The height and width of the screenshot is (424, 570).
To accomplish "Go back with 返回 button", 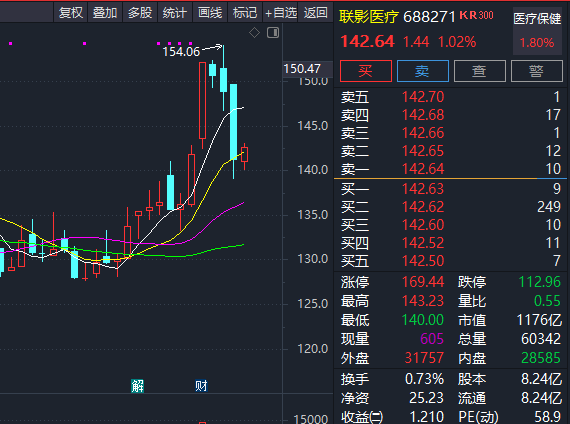I will coord(315,13).
